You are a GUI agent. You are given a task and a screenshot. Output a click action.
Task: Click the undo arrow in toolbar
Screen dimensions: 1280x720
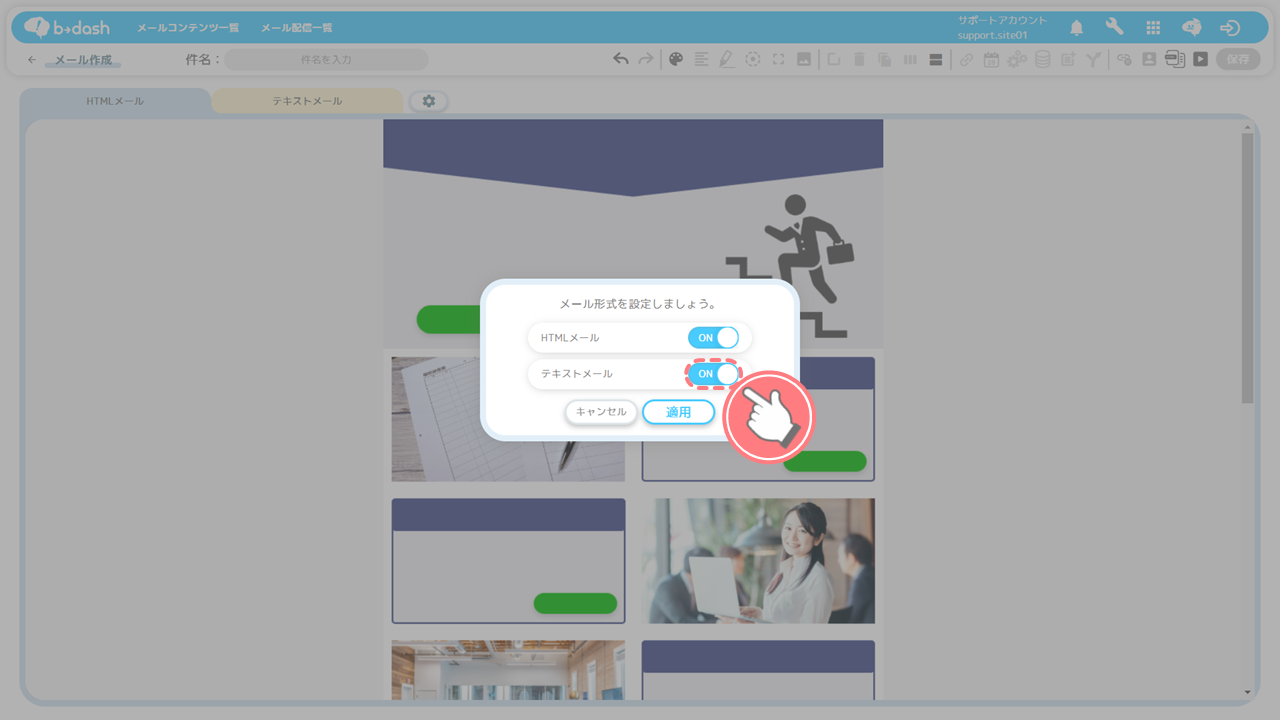(621, 59)
